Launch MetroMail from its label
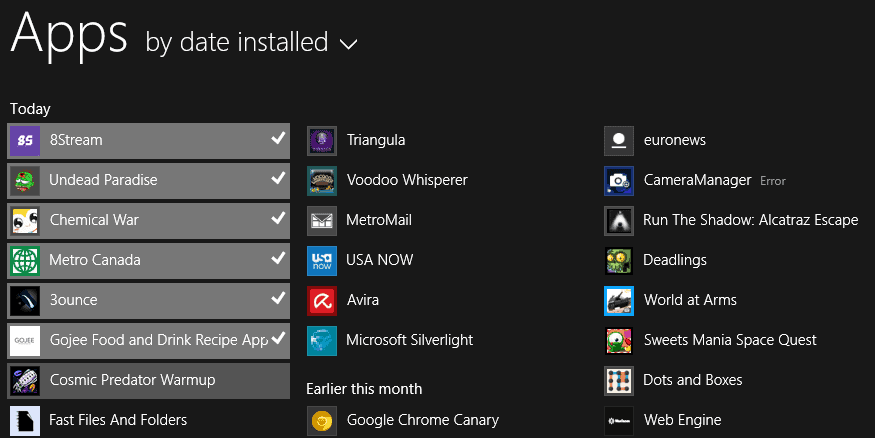Image resolution: width=875 pixels, height=438 pixels. (x=379, y=220)
